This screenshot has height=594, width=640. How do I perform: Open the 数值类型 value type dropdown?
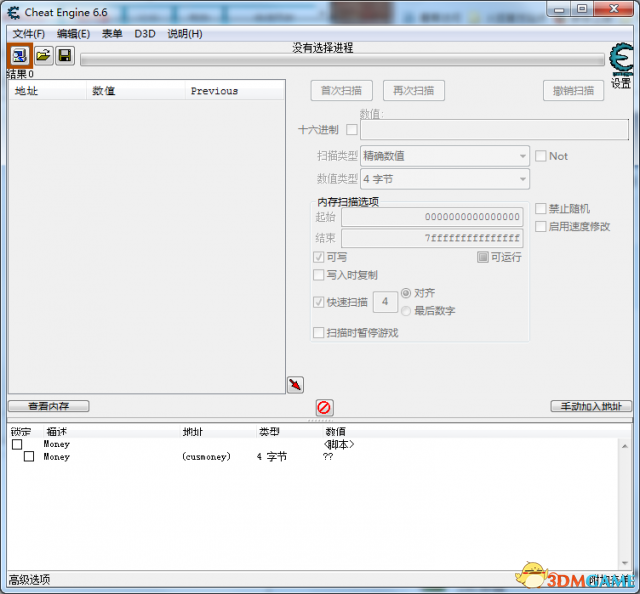445,179
